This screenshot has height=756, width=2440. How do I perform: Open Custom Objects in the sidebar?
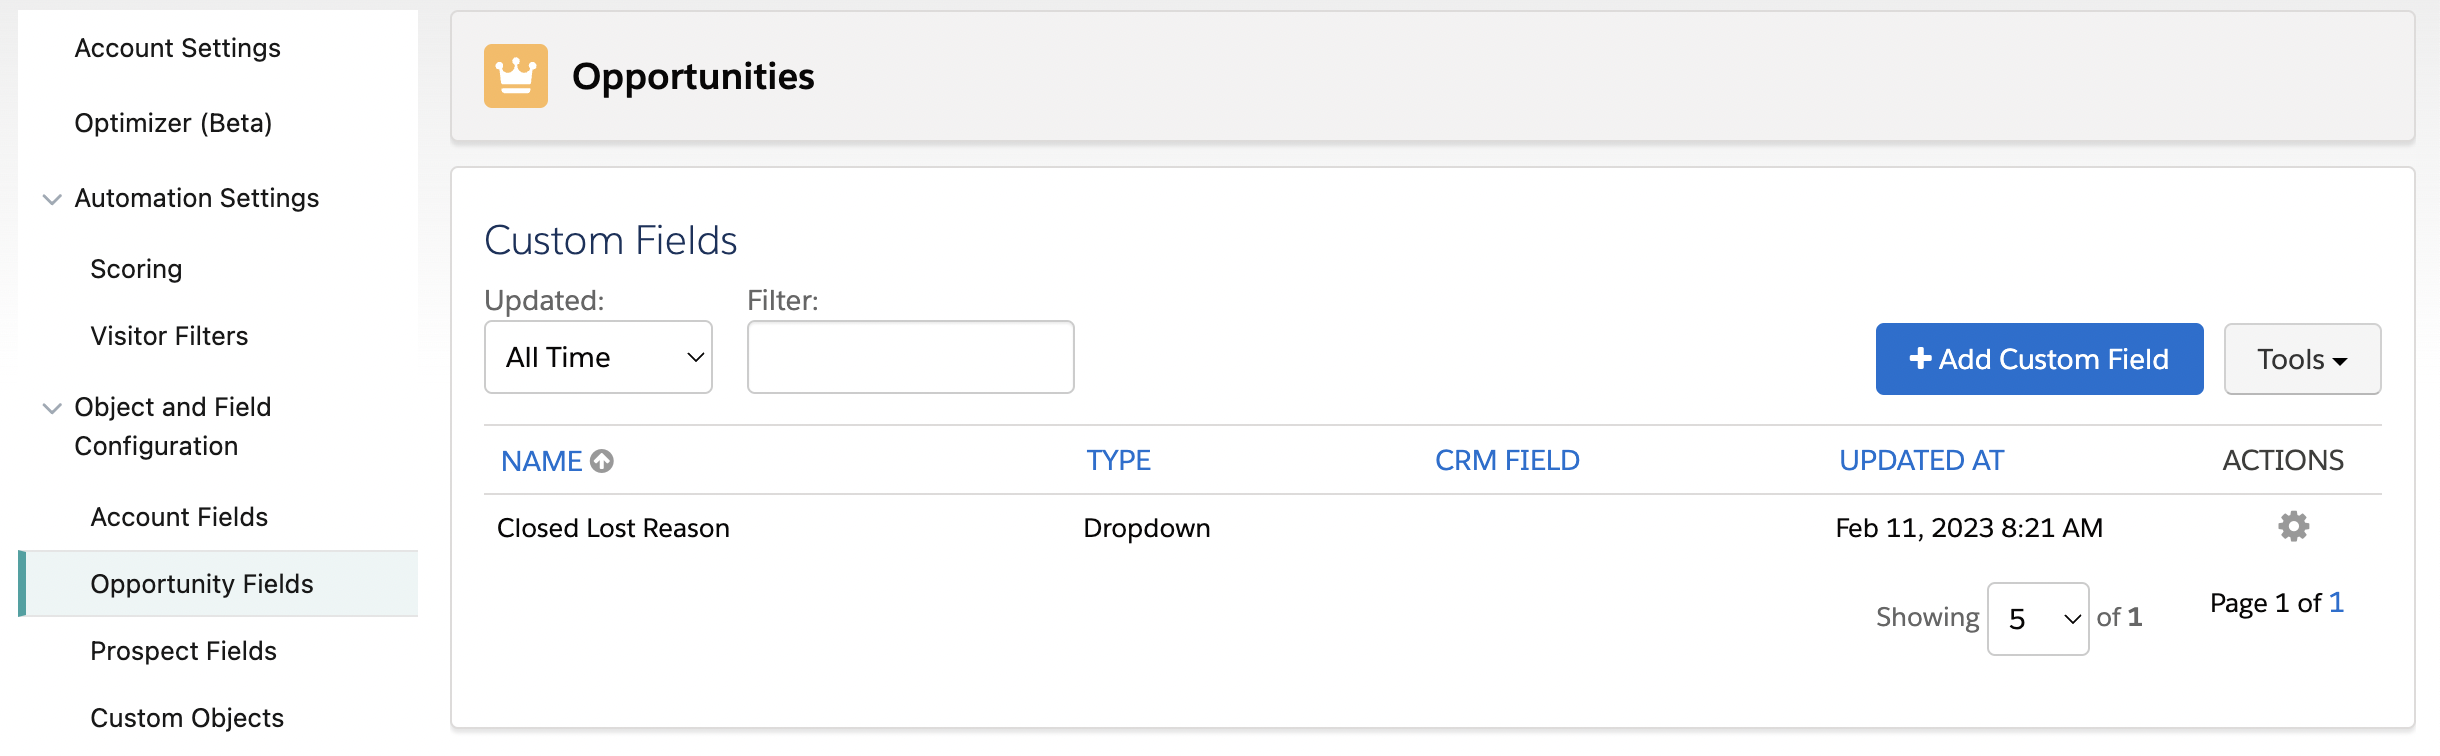point(187,718)
